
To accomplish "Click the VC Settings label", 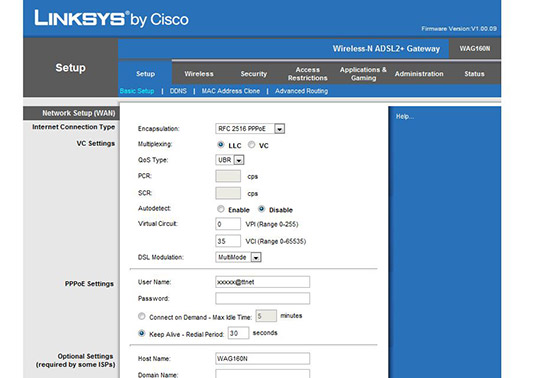I will (96, 143).
